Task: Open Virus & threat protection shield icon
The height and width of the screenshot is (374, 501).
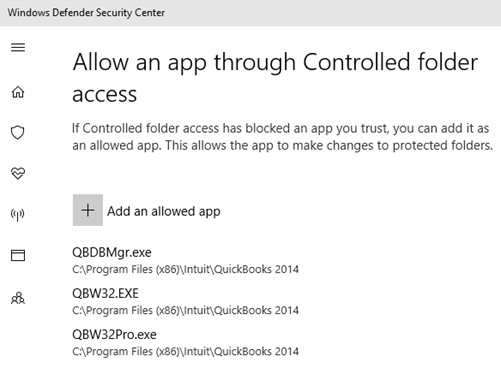Action: 18,132
